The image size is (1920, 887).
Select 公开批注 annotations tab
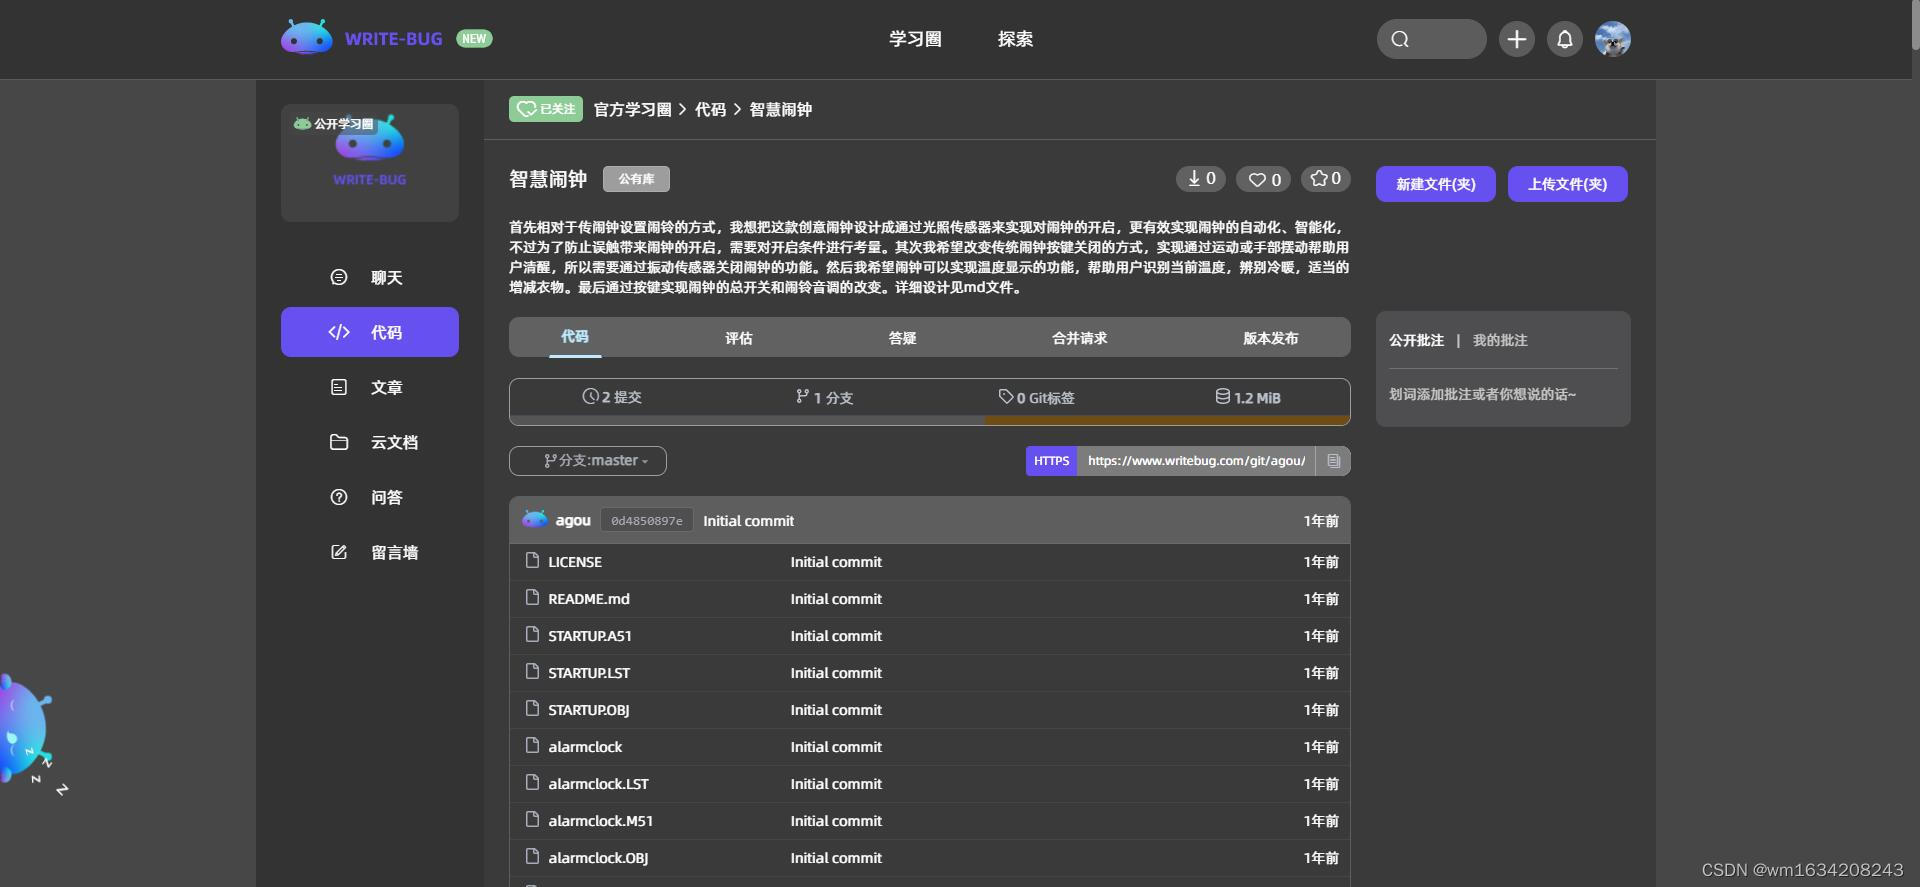pyautogui.click(x=1416, y=340)
